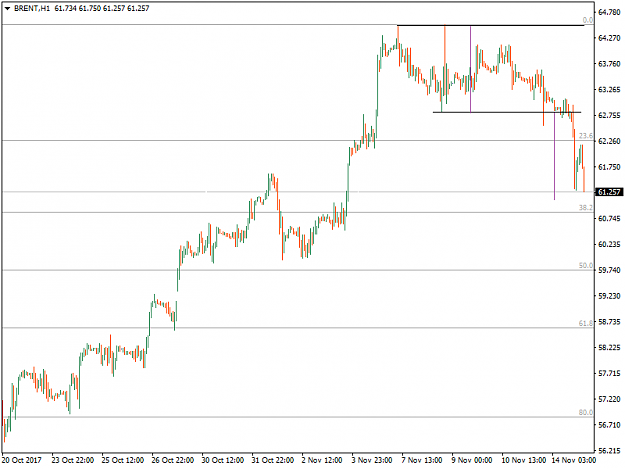Screen dimensions: 625x469
Task: Select the 57.220 price axis label
Action: [x=609, y=399]
